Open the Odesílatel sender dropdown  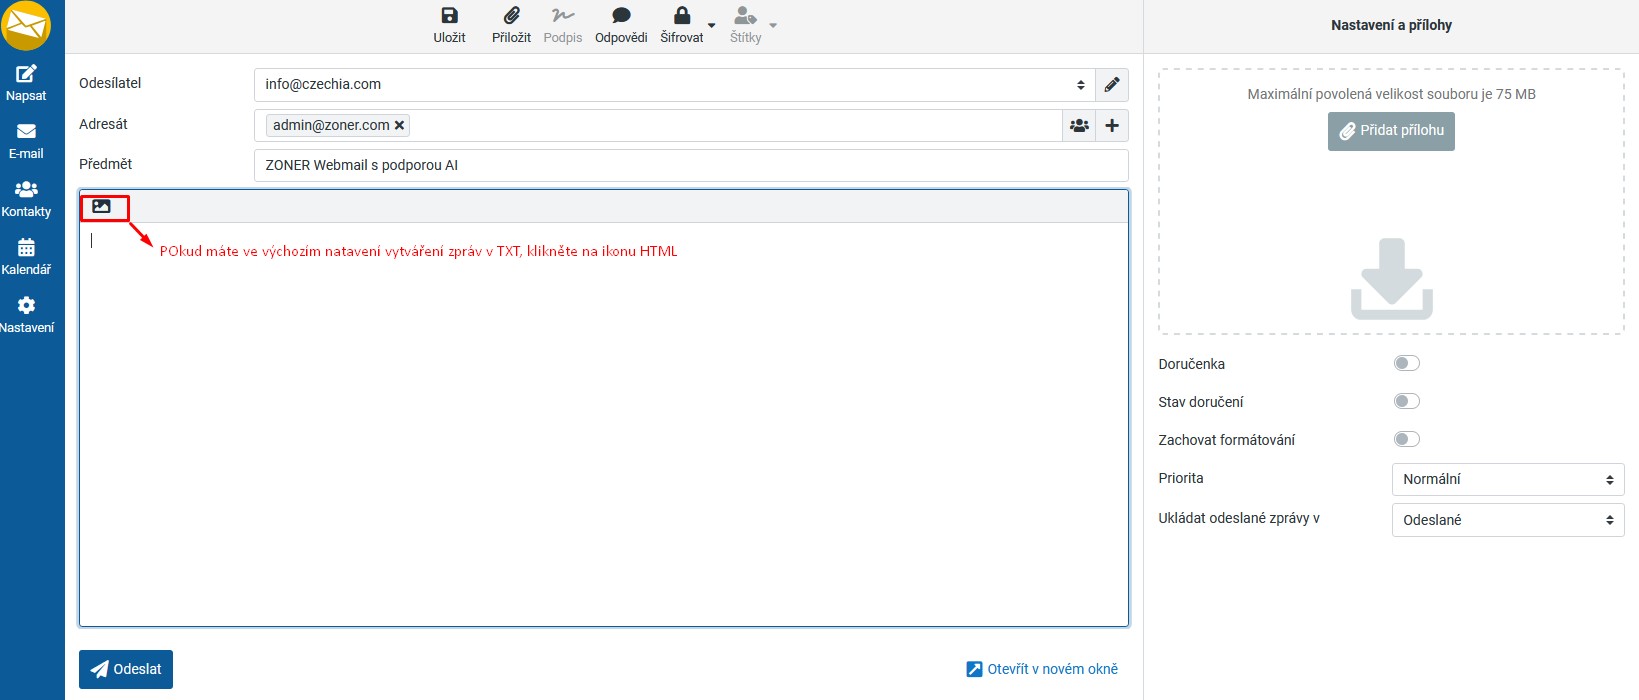pos(674,85)
